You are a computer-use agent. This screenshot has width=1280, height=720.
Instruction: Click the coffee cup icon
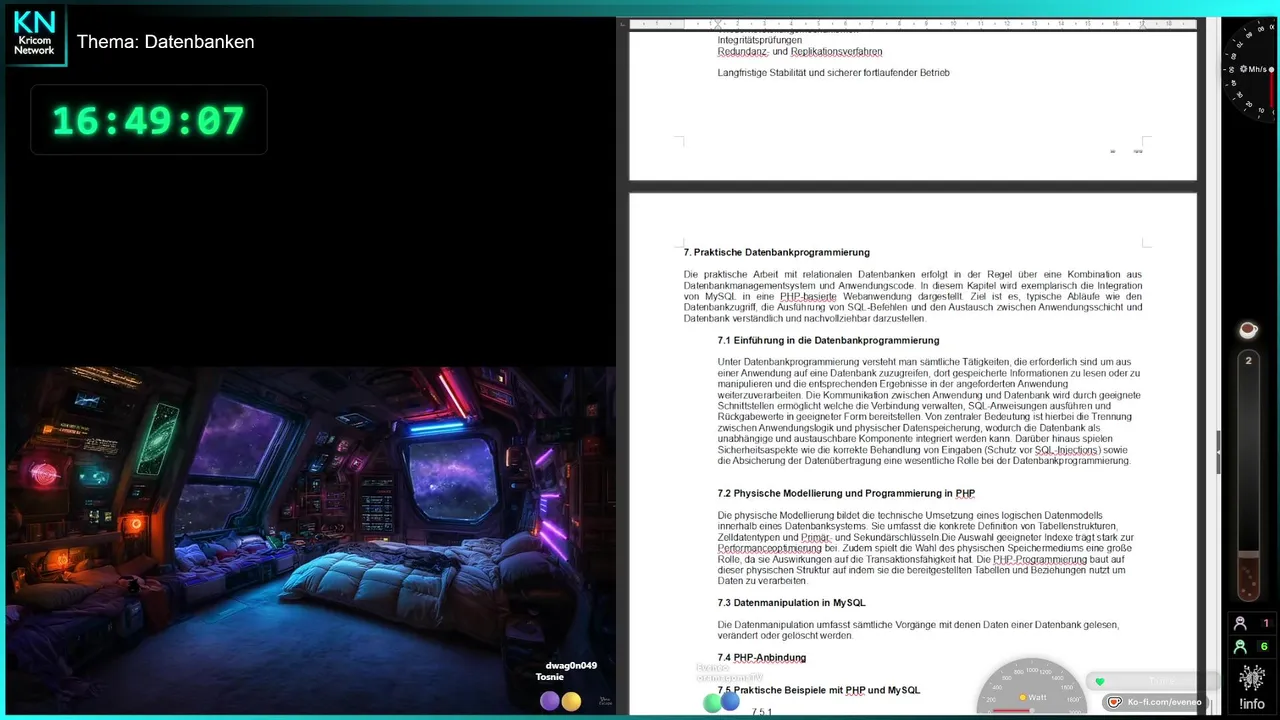pyautogui.click(x=1248, y=329)
